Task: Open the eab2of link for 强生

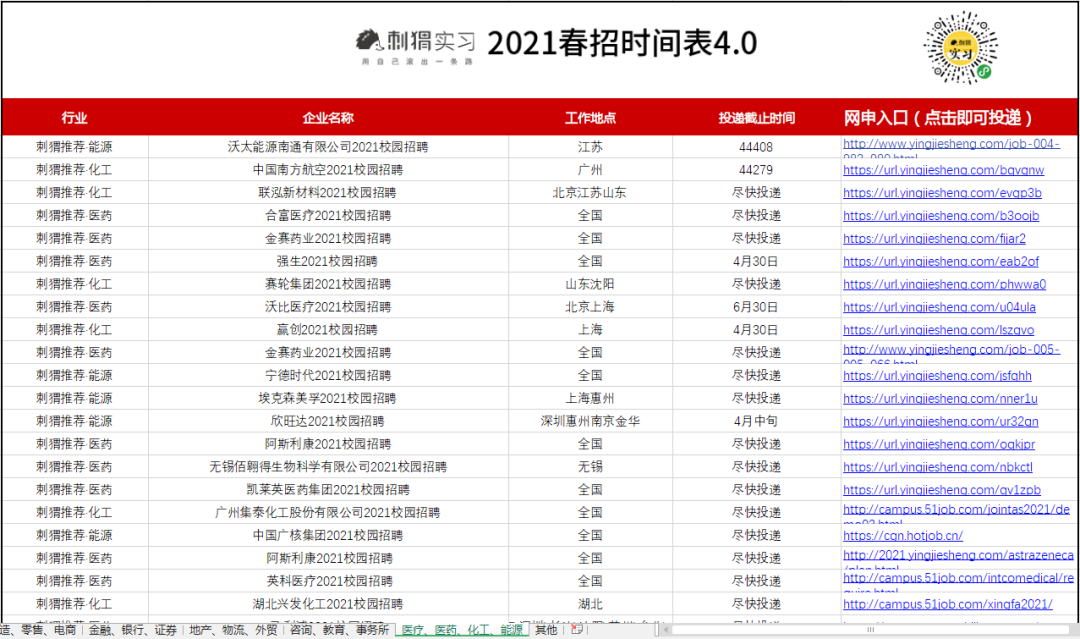Action: point(941,262)
